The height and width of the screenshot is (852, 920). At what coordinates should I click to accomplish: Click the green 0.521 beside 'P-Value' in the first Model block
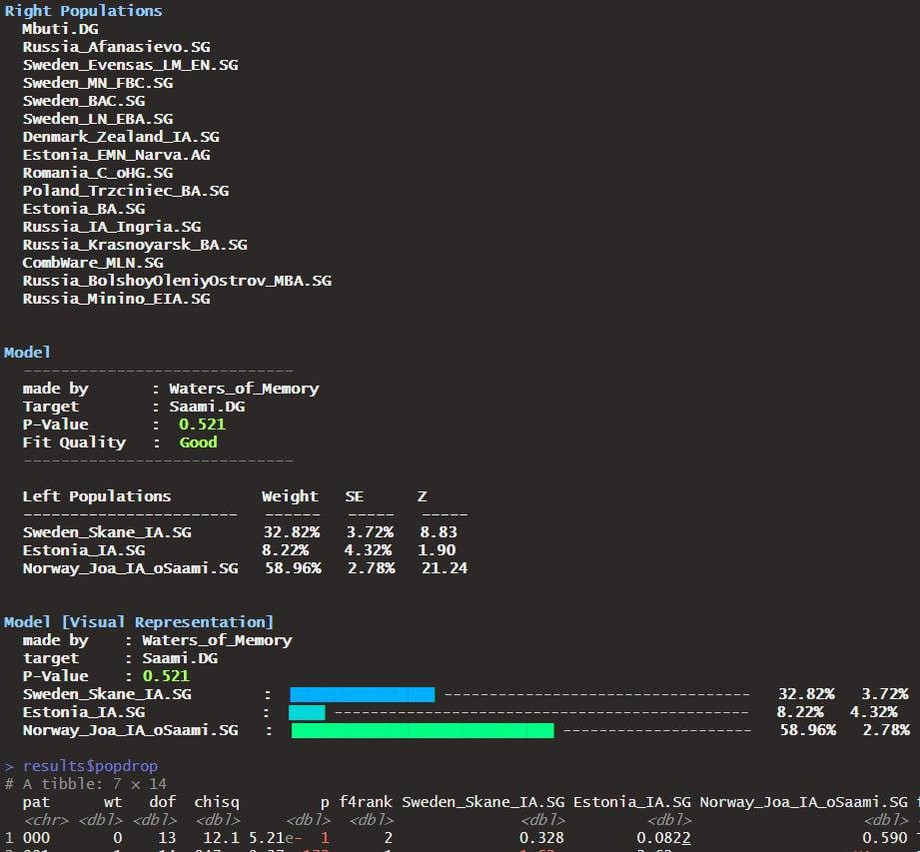202,424
